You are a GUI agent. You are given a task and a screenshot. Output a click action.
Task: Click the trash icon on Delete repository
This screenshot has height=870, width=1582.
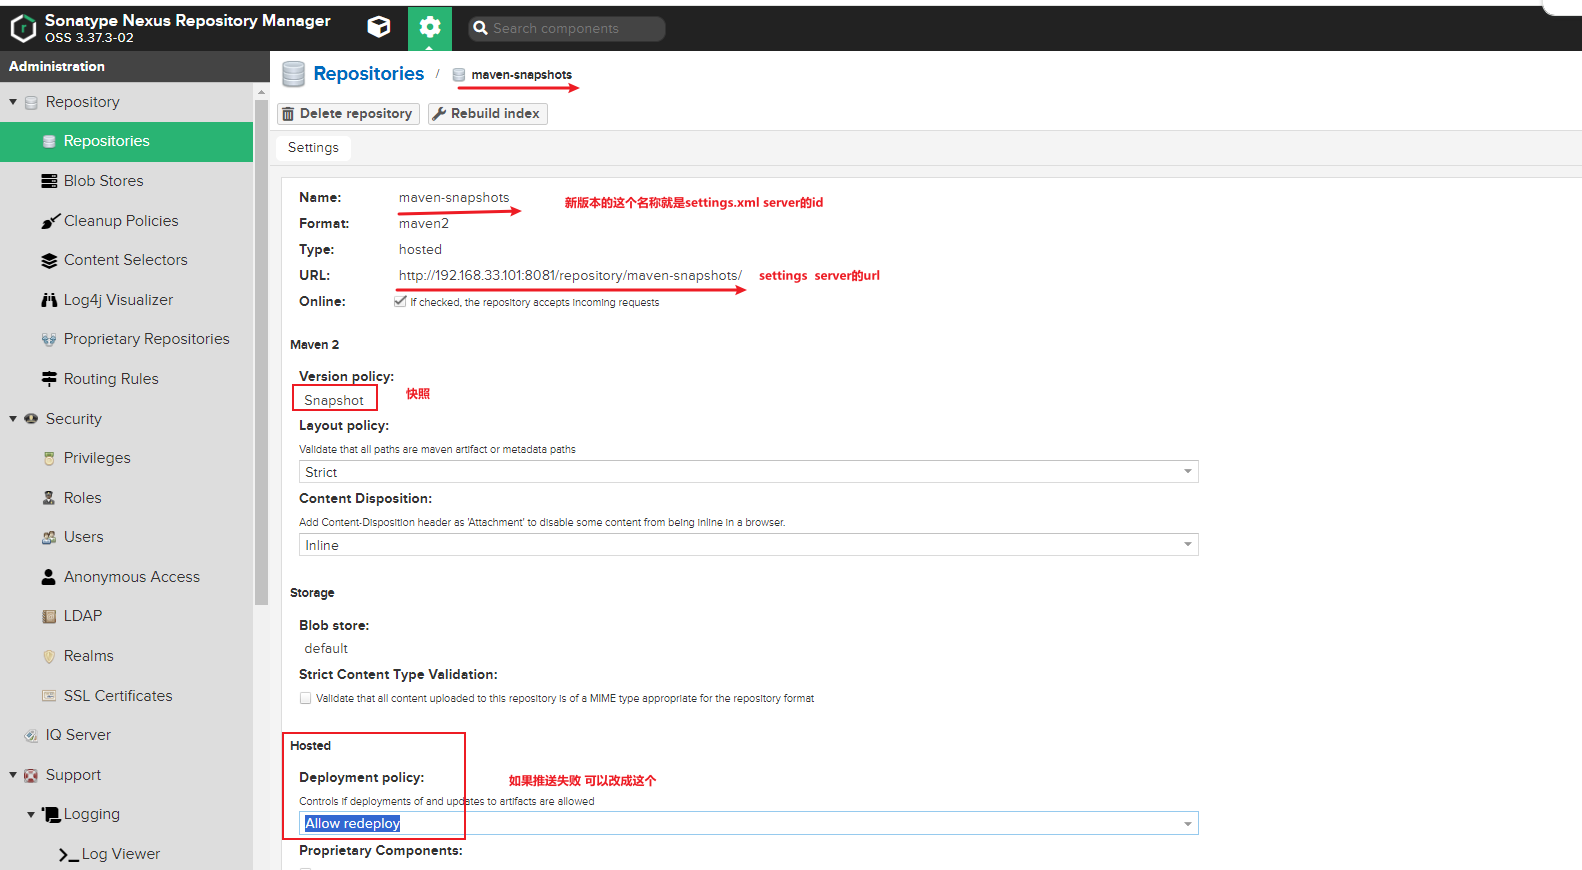(288, 114)
